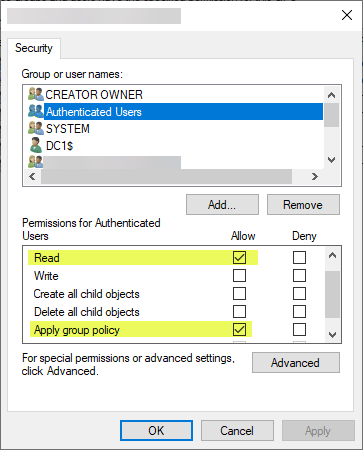
Task: Select CREATOR OWNER in the names list
Action: click(x=94, y=95)
